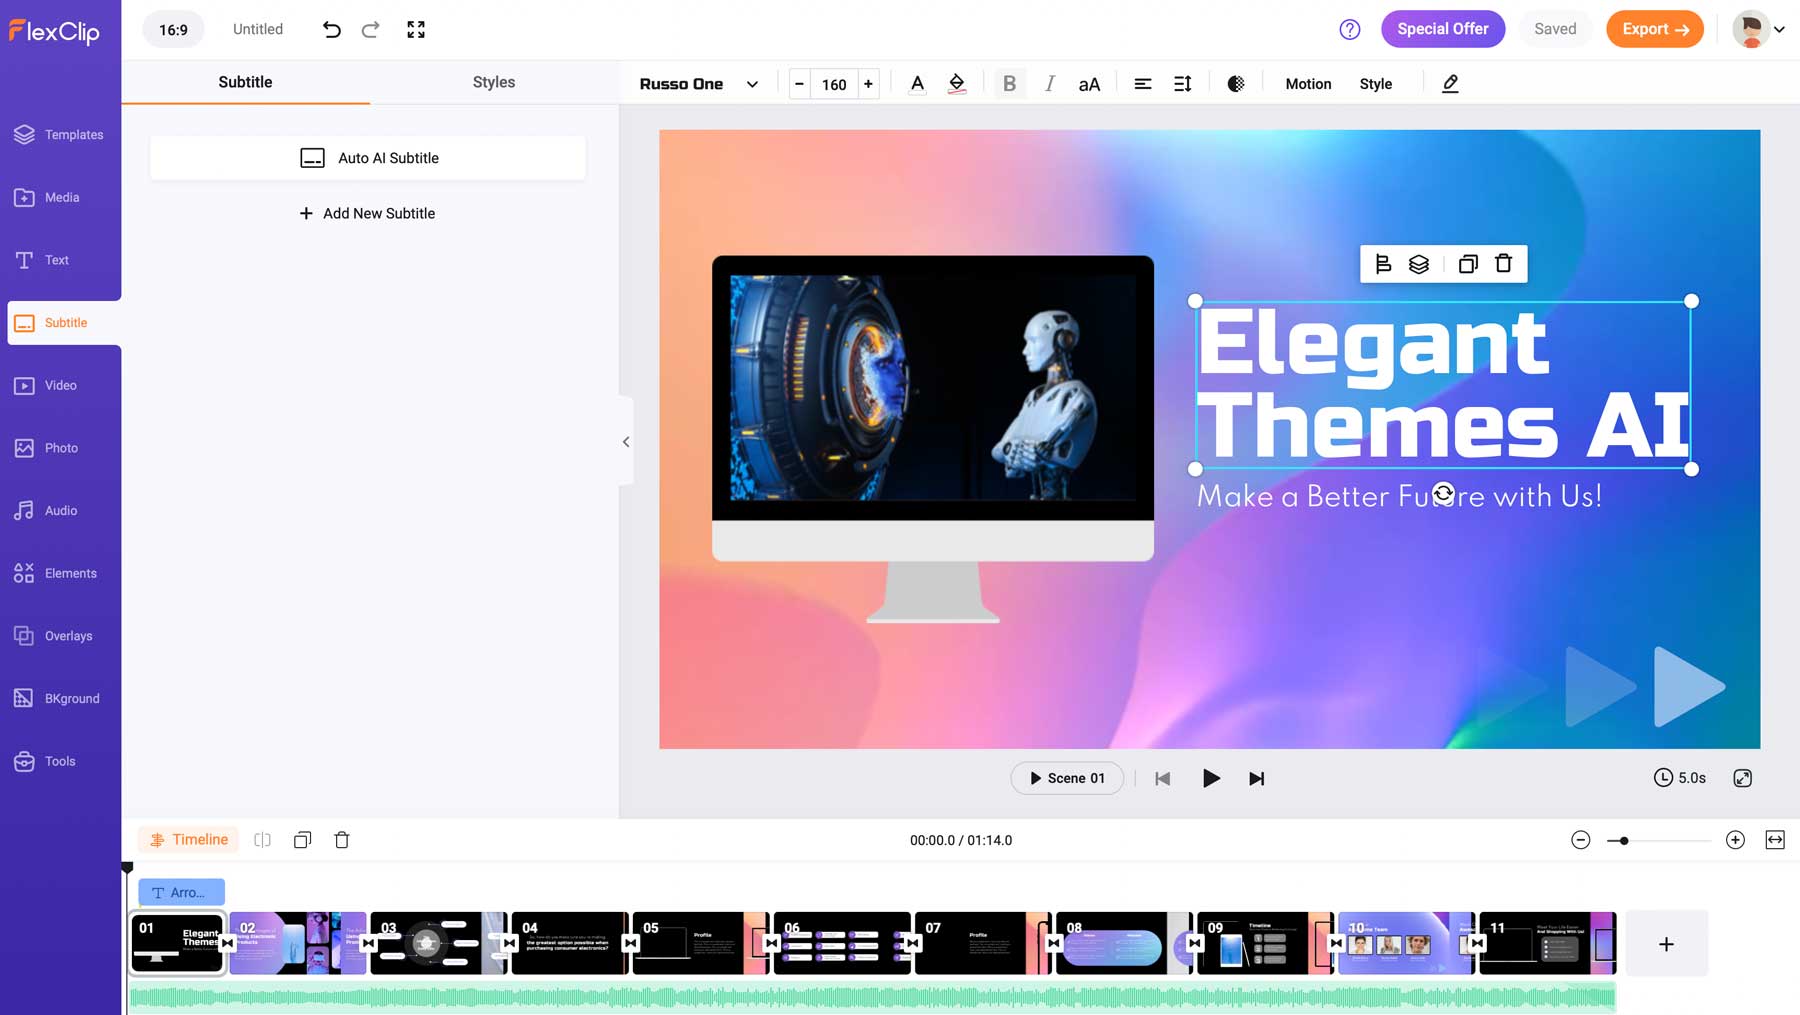This screenshot has height=1015, width=1800.
Task: Switch to the Styles tab
Action: [x=493, y=82]
